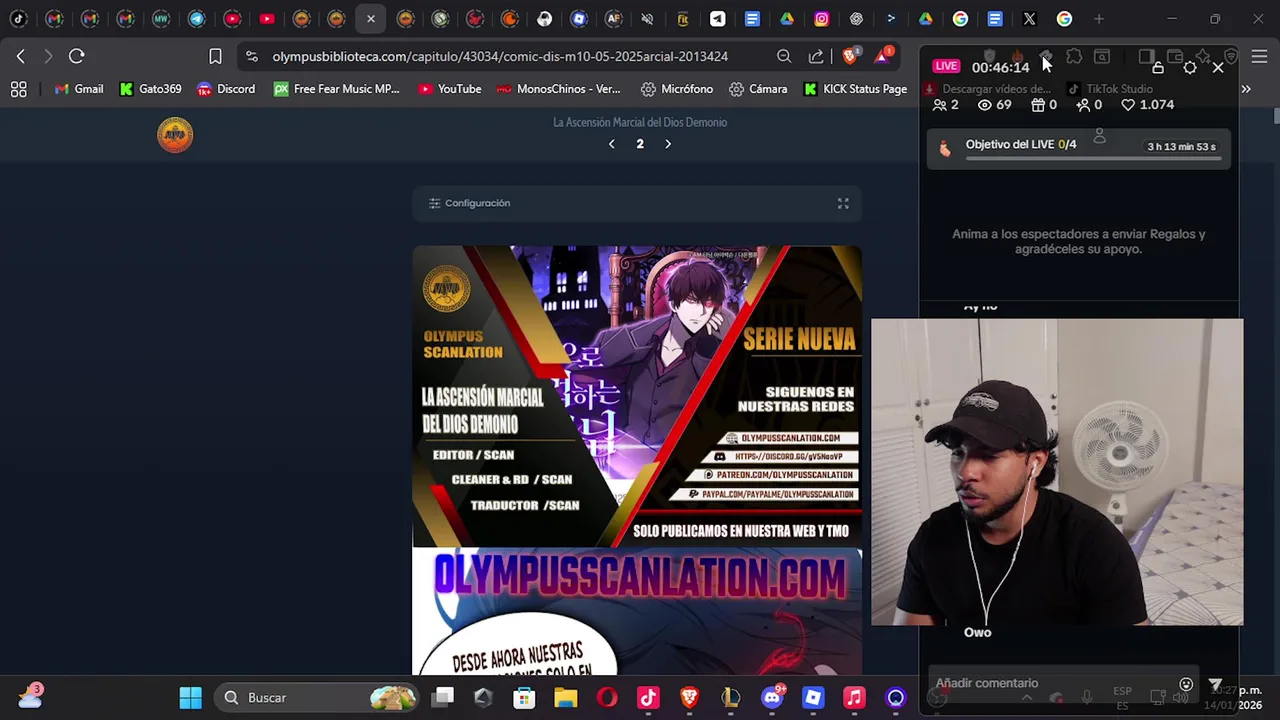The image size is (1280, 720).
Task: Open the YouTube bookmark
Action: point(450,89)
